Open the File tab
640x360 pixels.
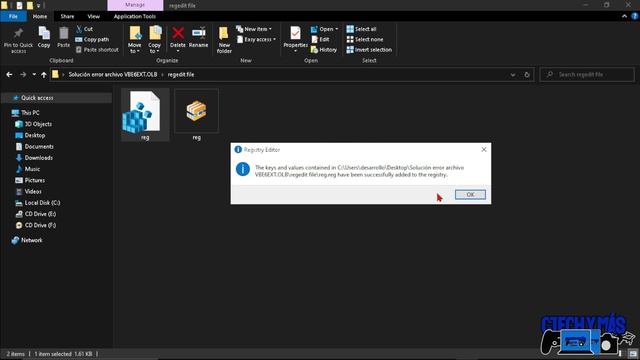click(13, 16)
